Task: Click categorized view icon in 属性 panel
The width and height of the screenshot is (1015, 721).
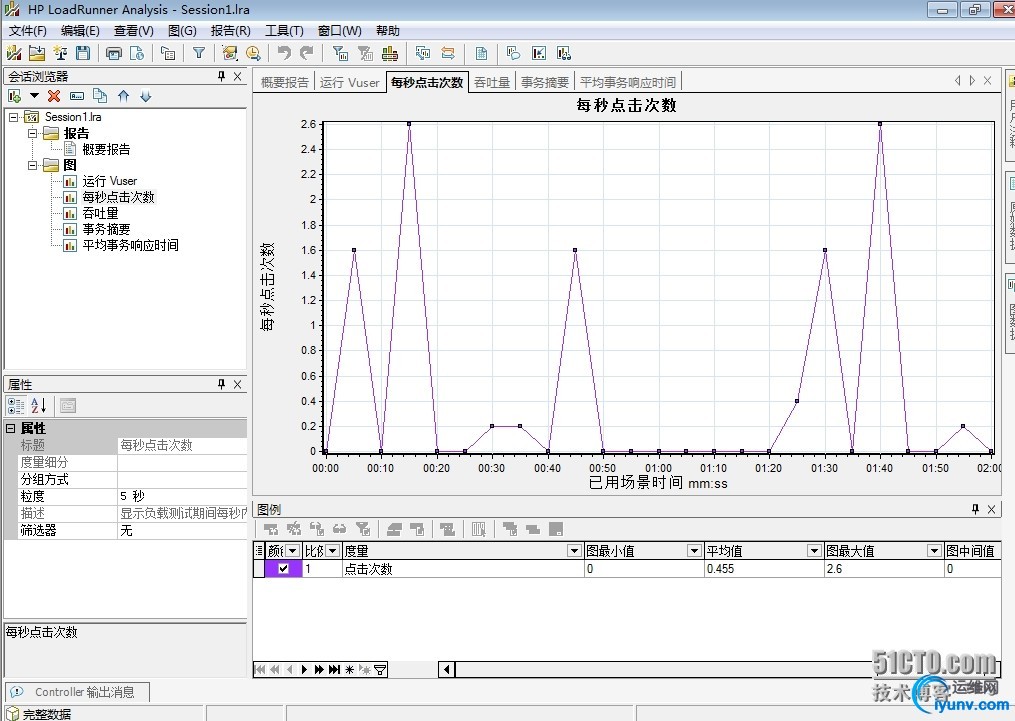Action: tap(16, 405)
